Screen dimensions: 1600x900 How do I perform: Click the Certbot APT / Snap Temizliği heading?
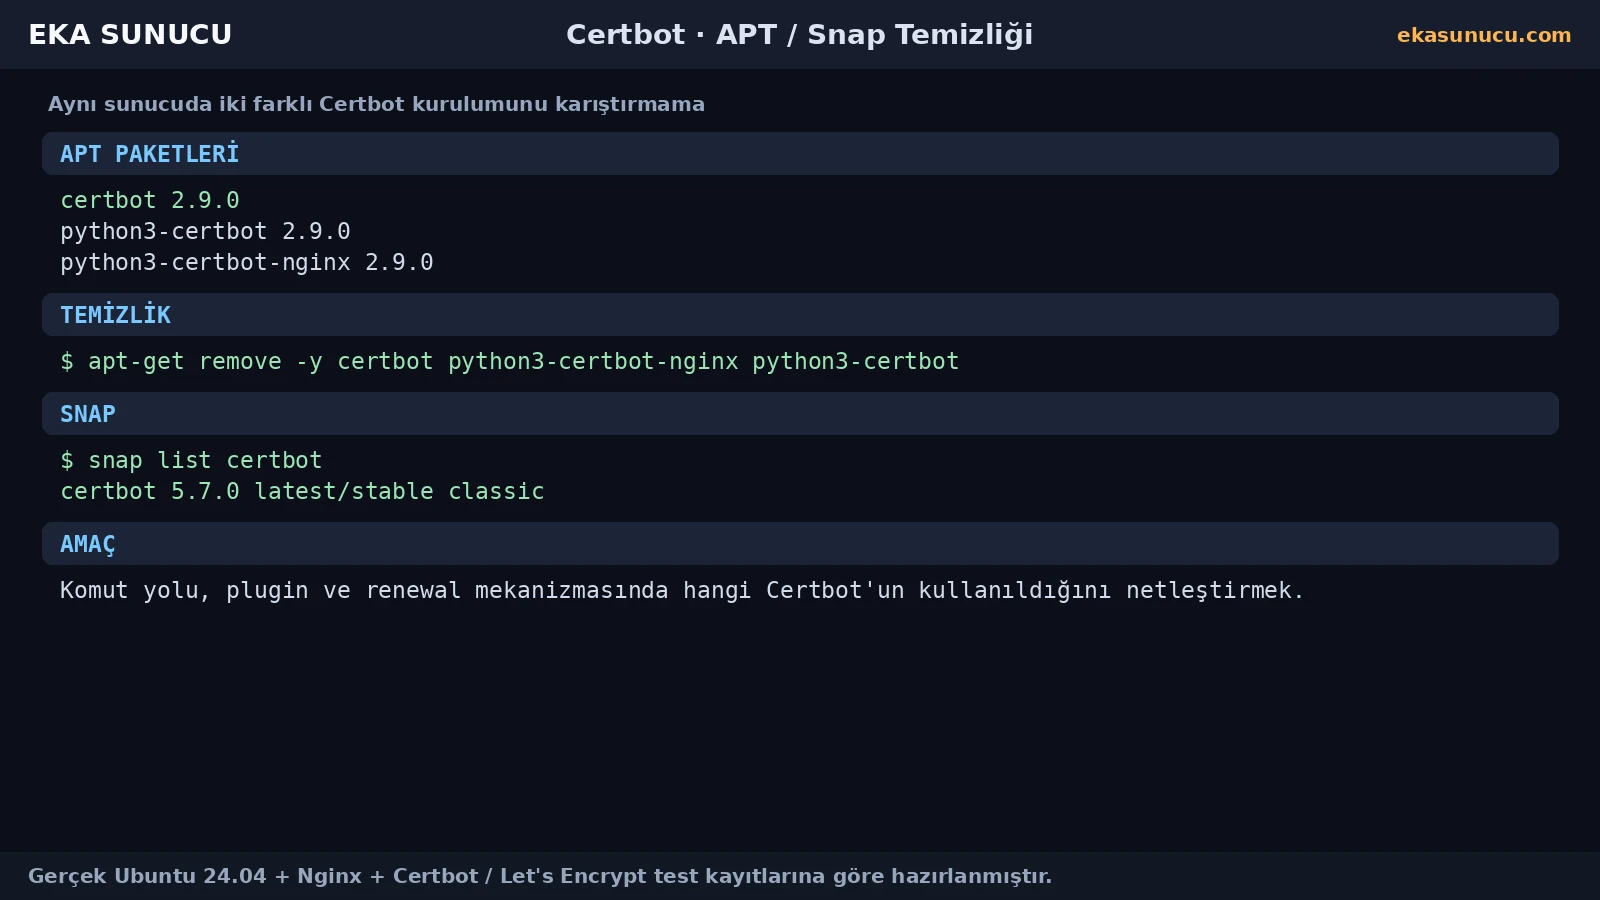(799, 35)
